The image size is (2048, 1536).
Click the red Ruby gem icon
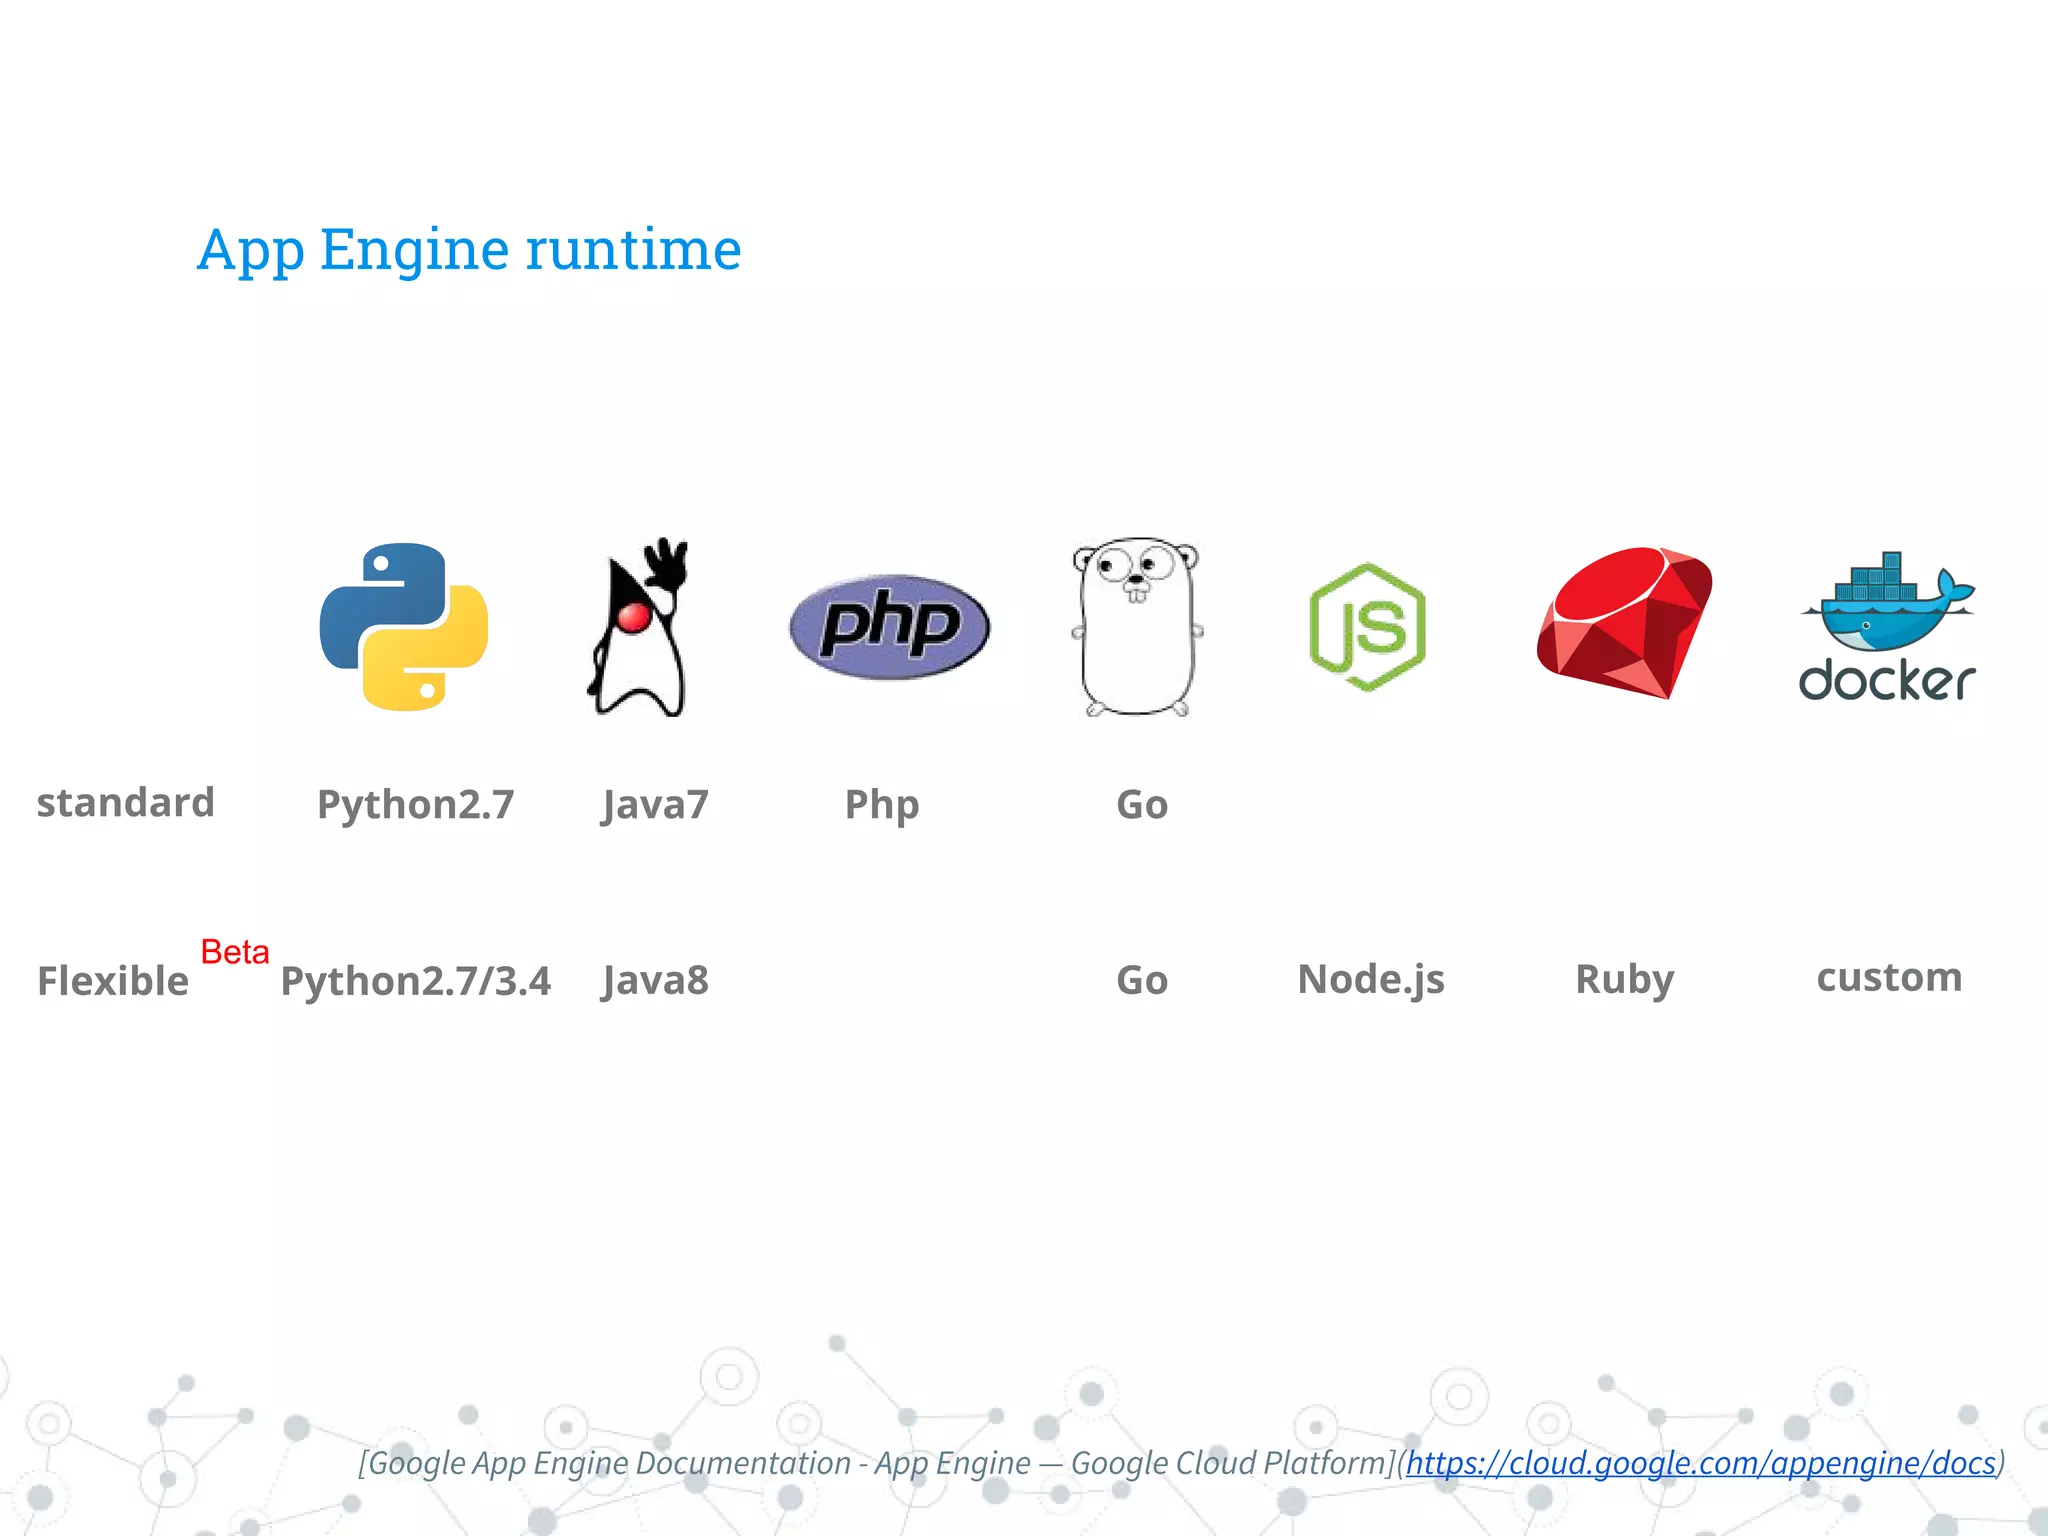[1624, 623]
